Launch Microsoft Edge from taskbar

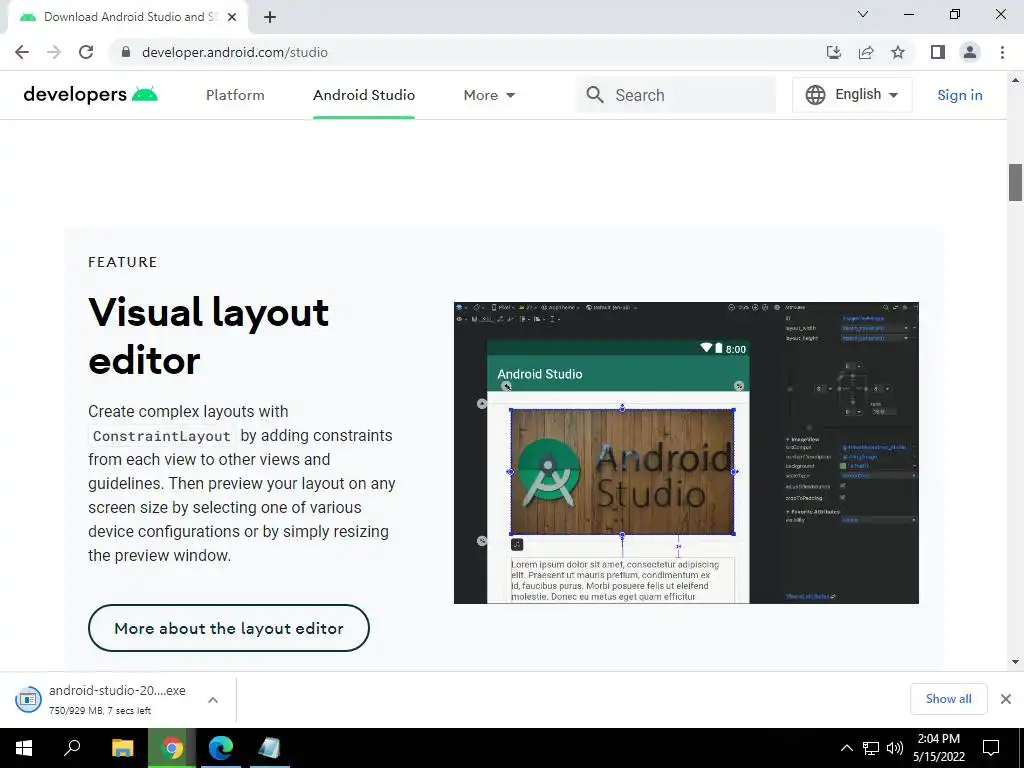click(x=221, y=748)
